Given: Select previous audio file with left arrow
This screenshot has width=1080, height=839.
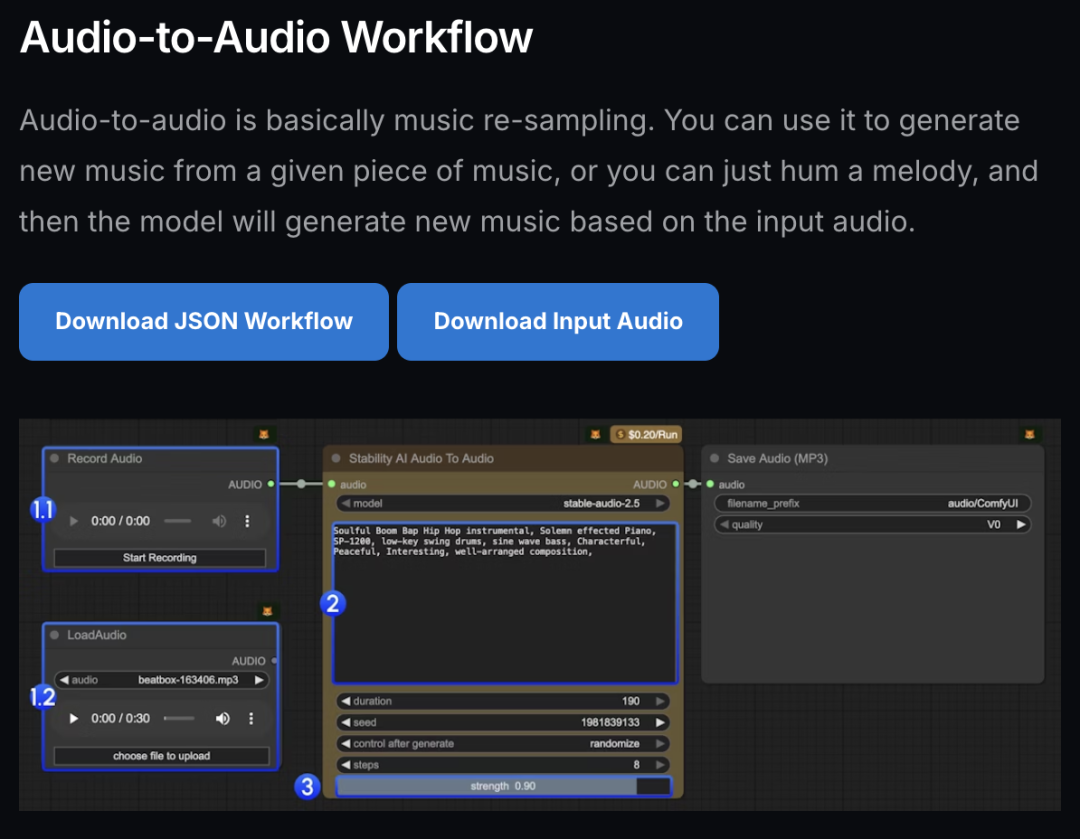Looking at the screenshot, I should click(x=64, y=680).
